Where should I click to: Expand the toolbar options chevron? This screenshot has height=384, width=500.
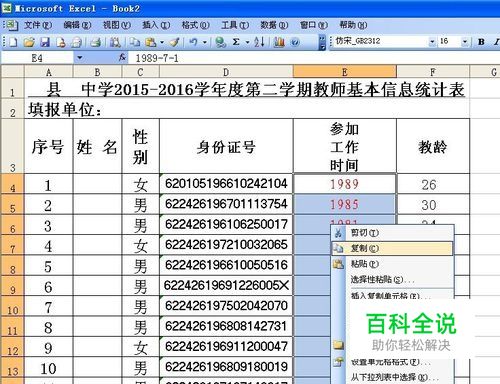[322, 42]
